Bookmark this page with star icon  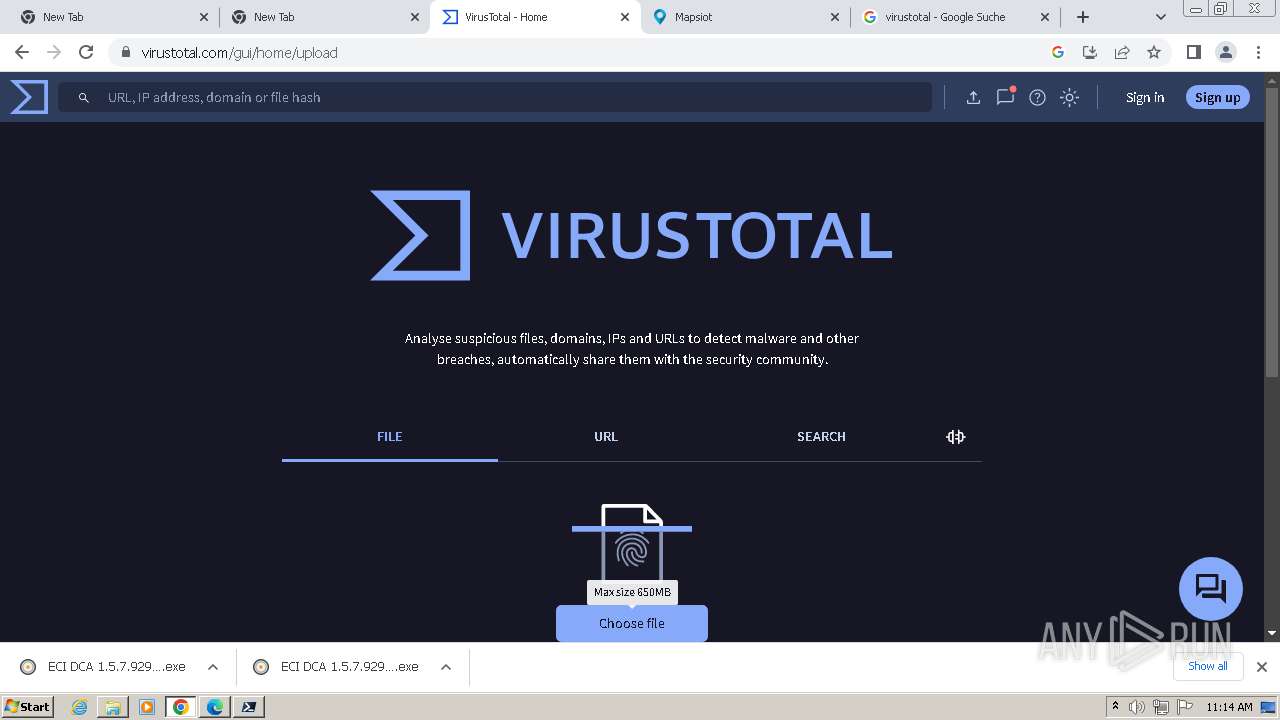[1154, 52]
